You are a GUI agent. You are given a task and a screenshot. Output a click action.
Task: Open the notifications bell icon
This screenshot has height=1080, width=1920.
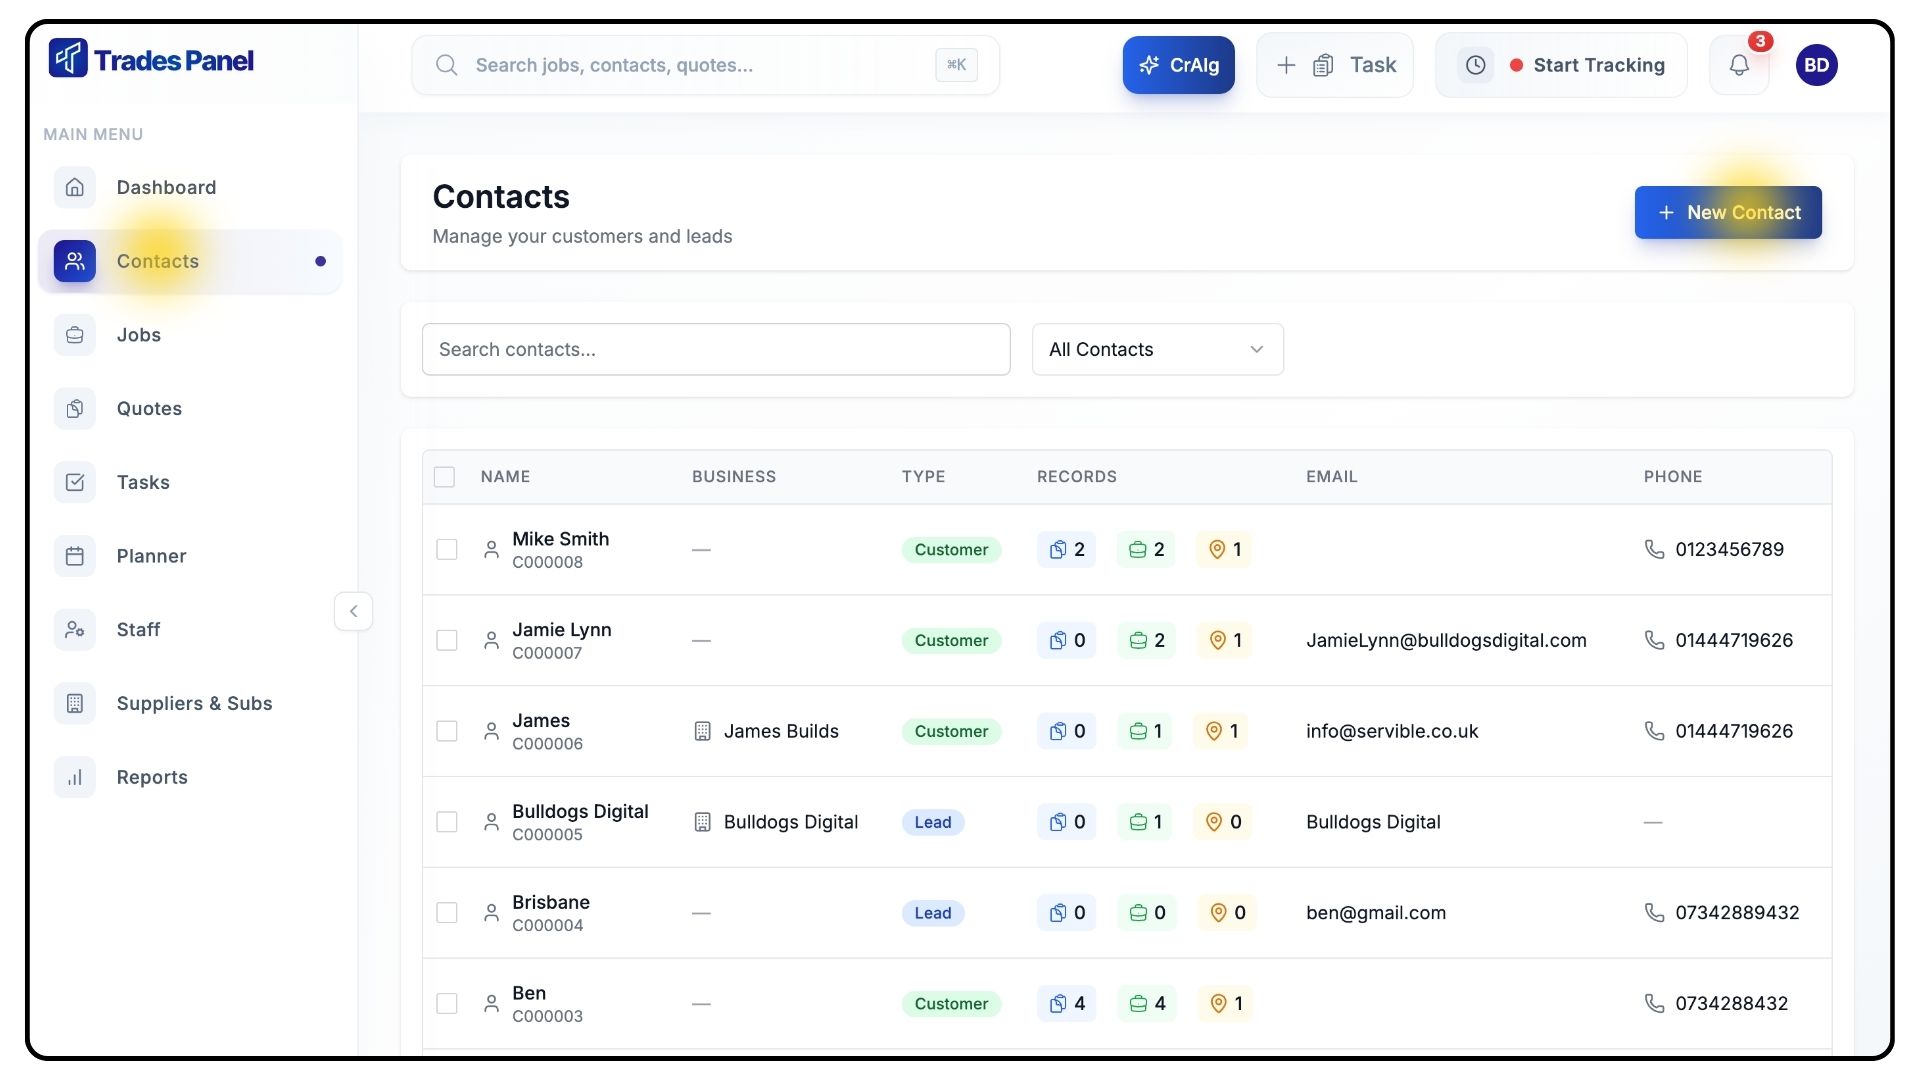point(1739,65)
